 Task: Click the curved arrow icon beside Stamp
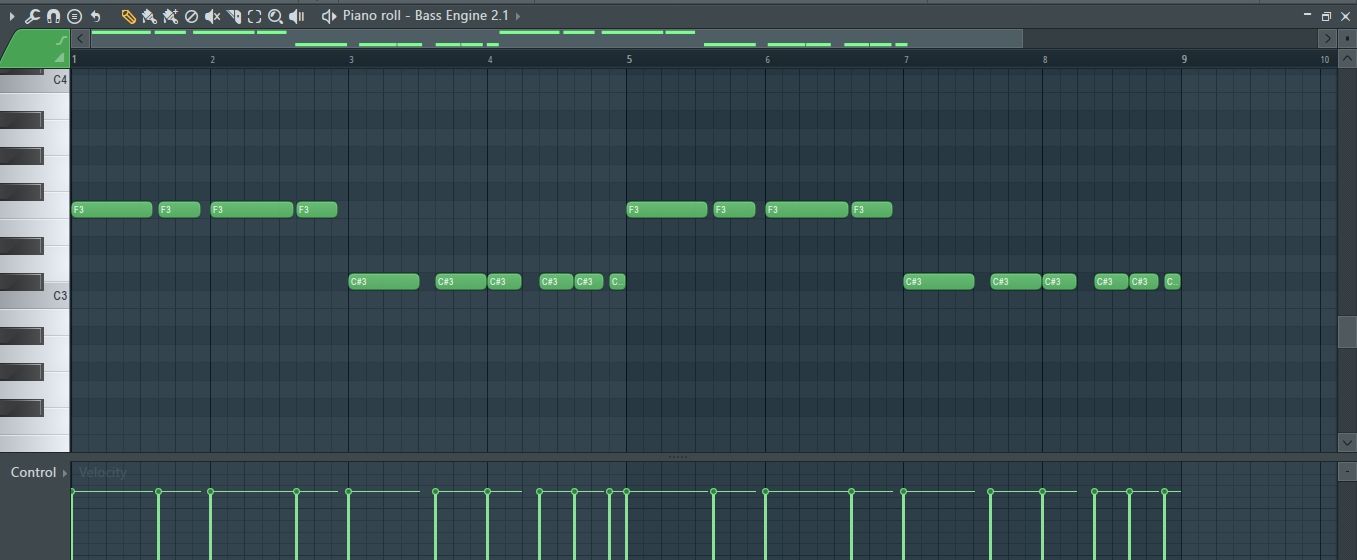[x=95, y=16]
